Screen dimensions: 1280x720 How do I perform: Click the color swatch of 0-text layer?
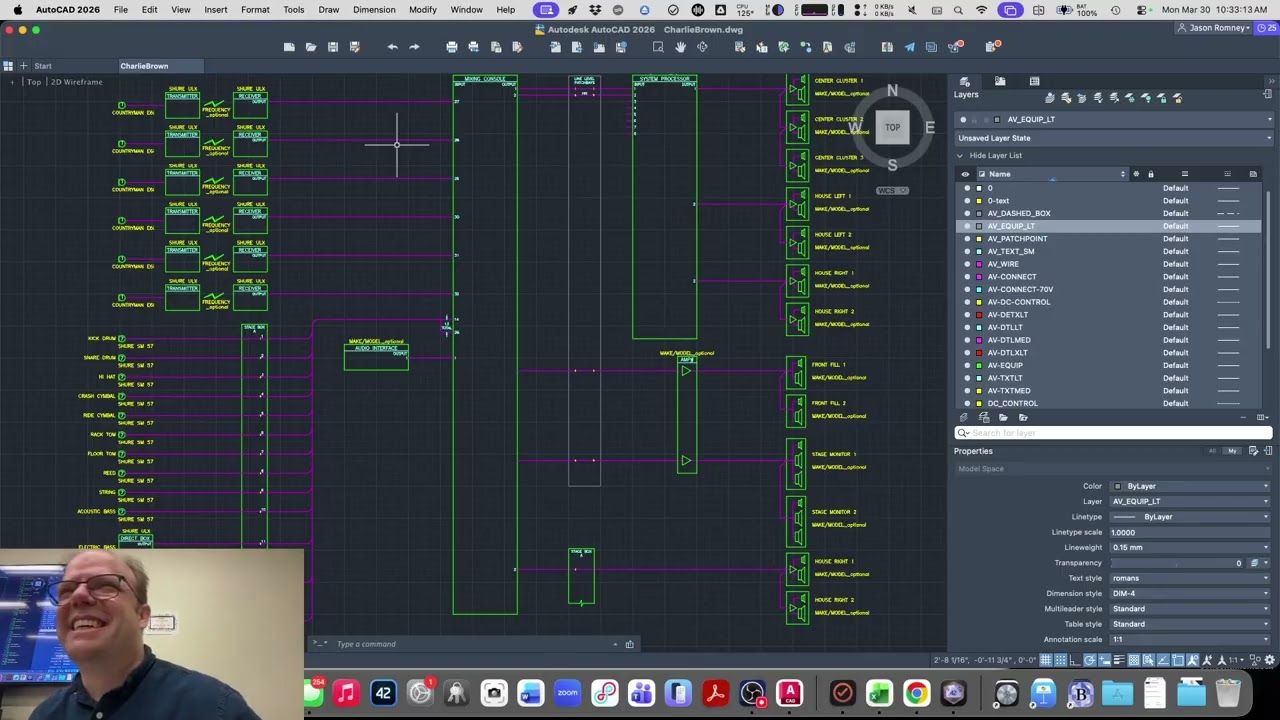point(980,201)
